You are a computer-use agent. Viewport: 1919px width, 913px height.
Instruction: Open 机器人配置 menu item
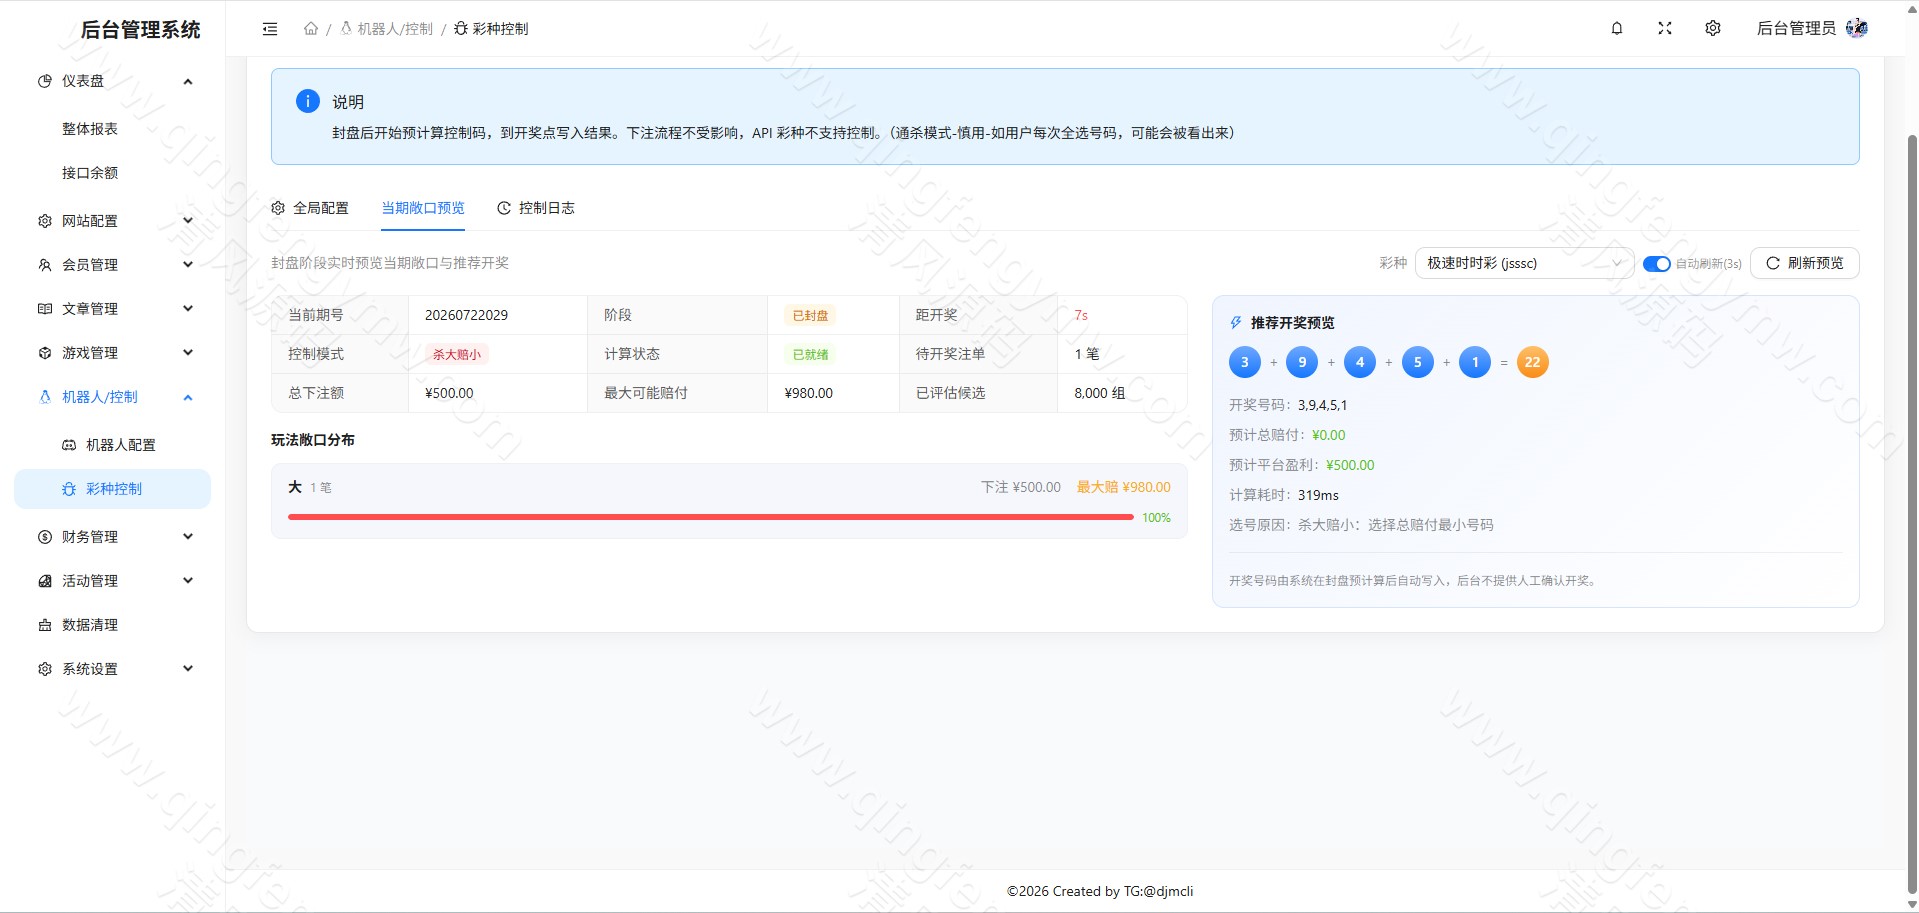coord(112,445)
